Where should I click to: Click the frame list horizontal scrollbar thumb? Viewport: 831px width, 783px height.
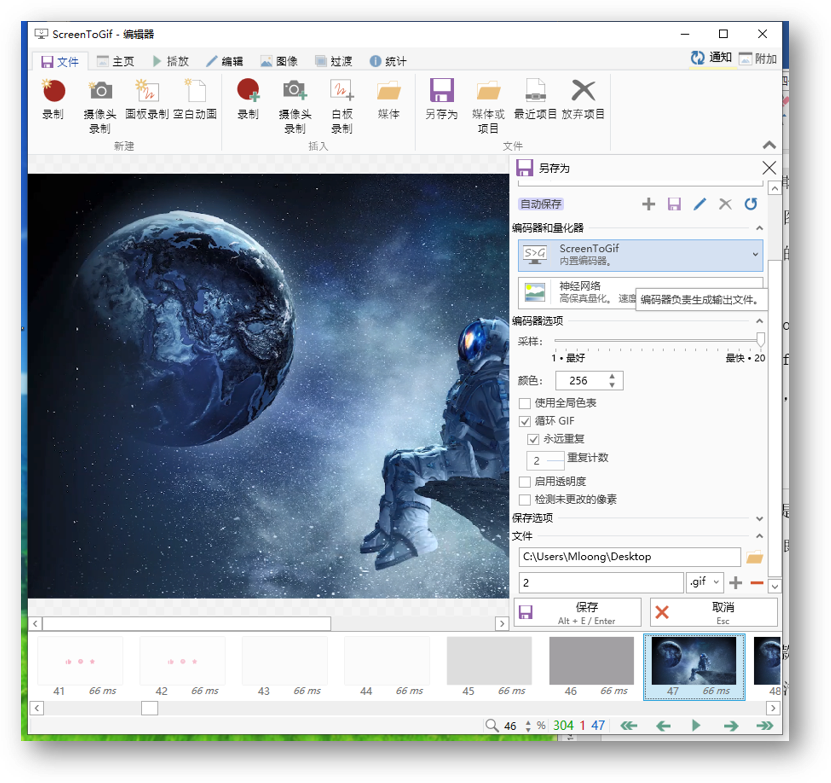point(149,708)
